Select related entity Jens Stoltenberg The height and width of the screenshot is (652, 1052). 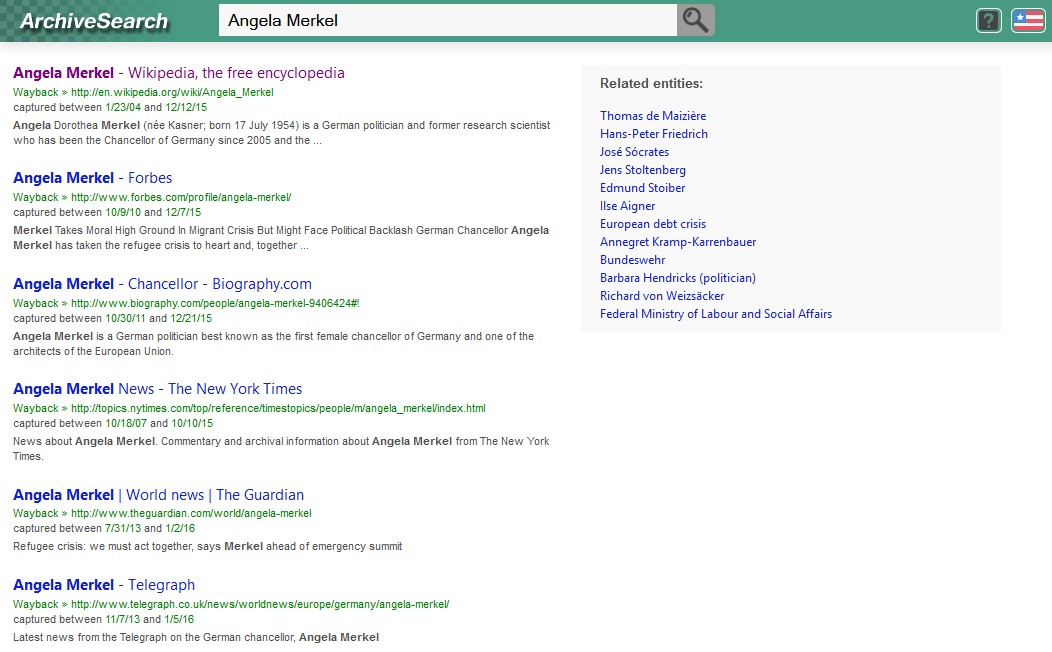coord(643,170)
